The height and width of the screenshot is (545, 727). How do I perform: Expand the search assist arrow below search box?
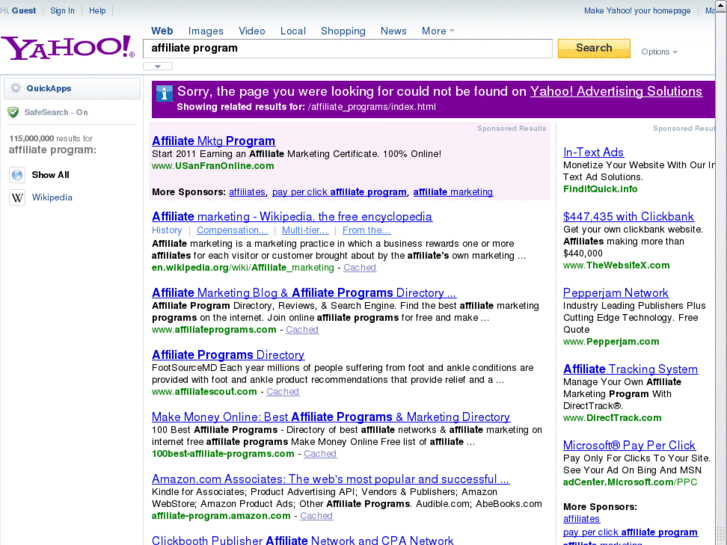(158, 66)
